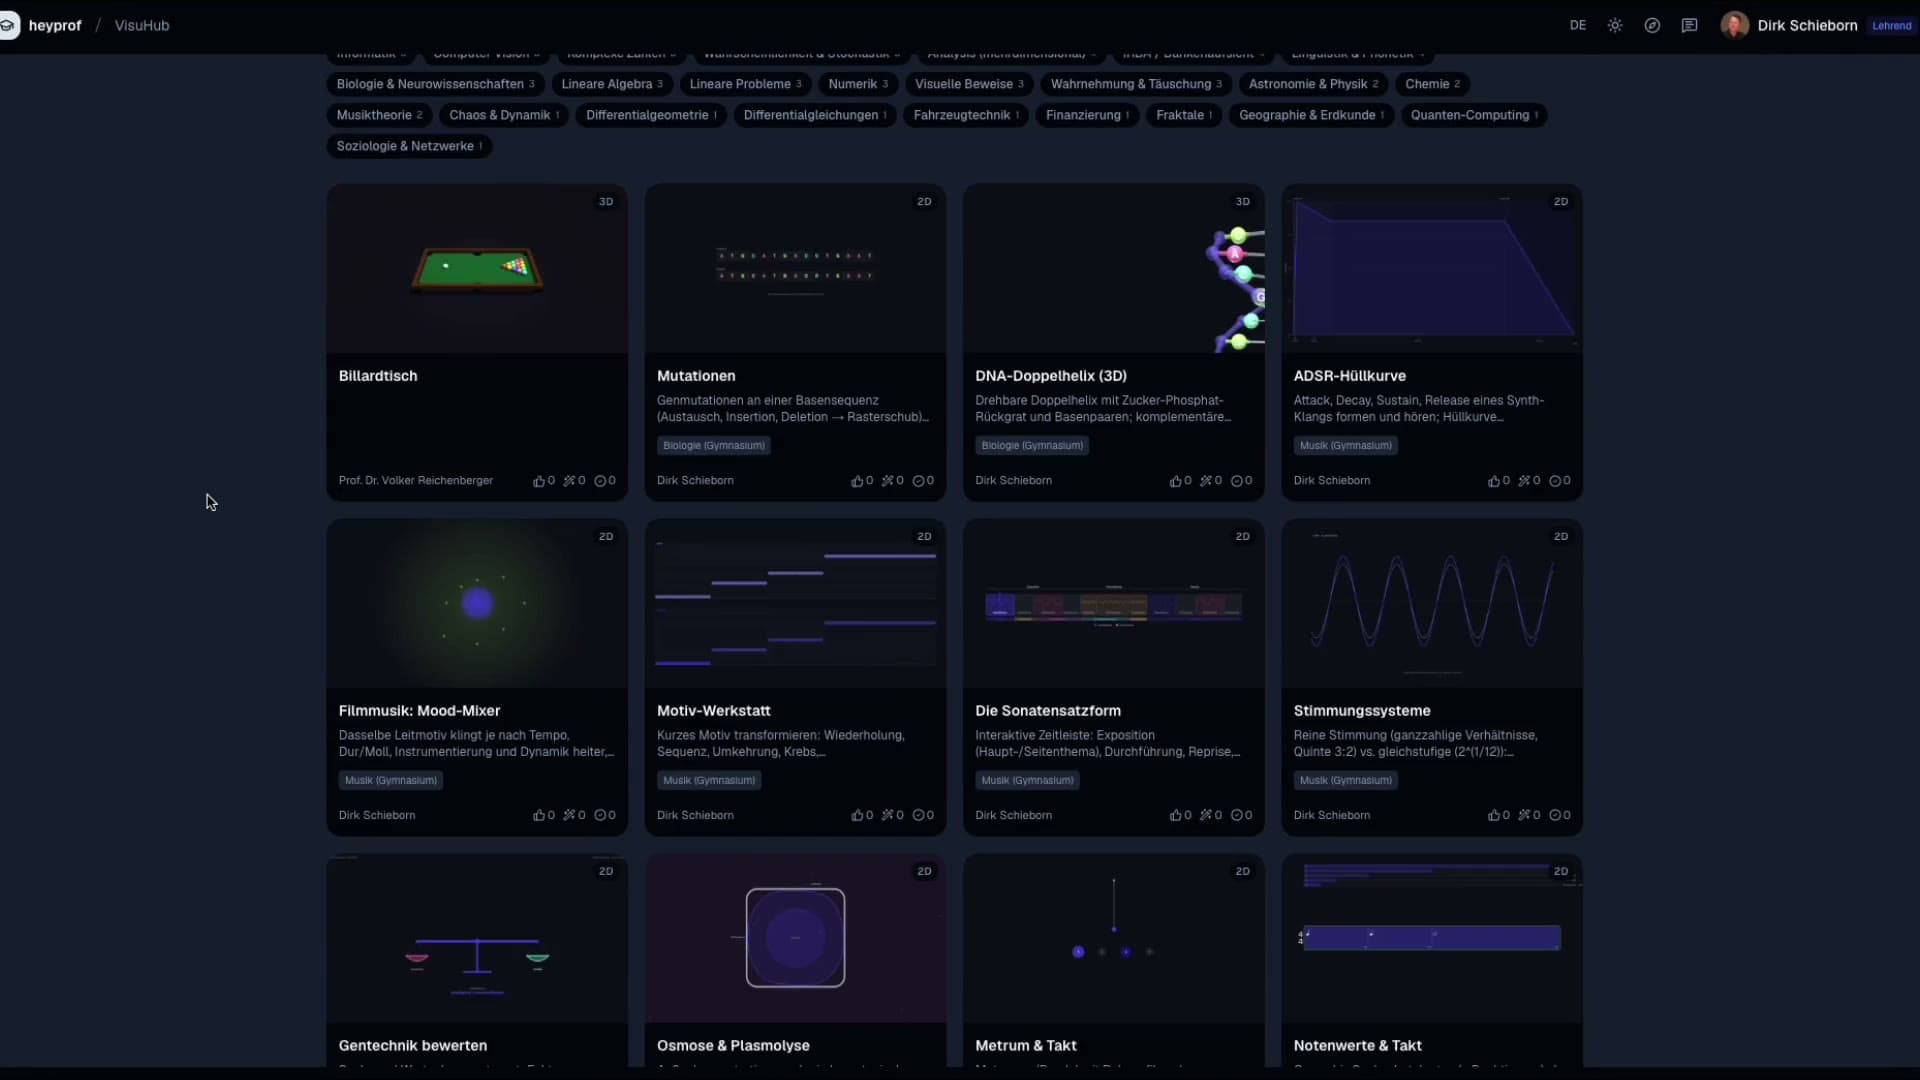Like the ADSR-Hüllkurve card

point(1494,481)
